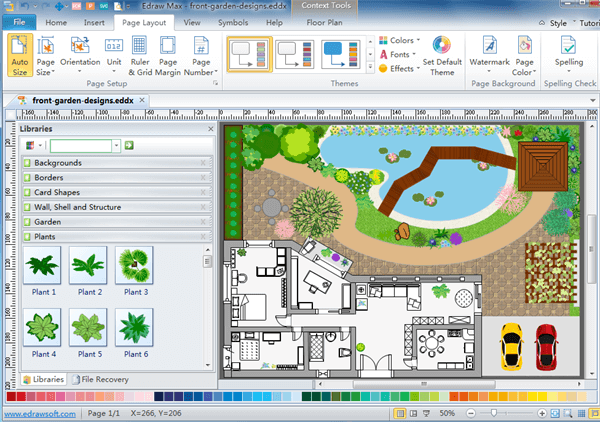Expand the theme Colors dropdown

[399, 41]
